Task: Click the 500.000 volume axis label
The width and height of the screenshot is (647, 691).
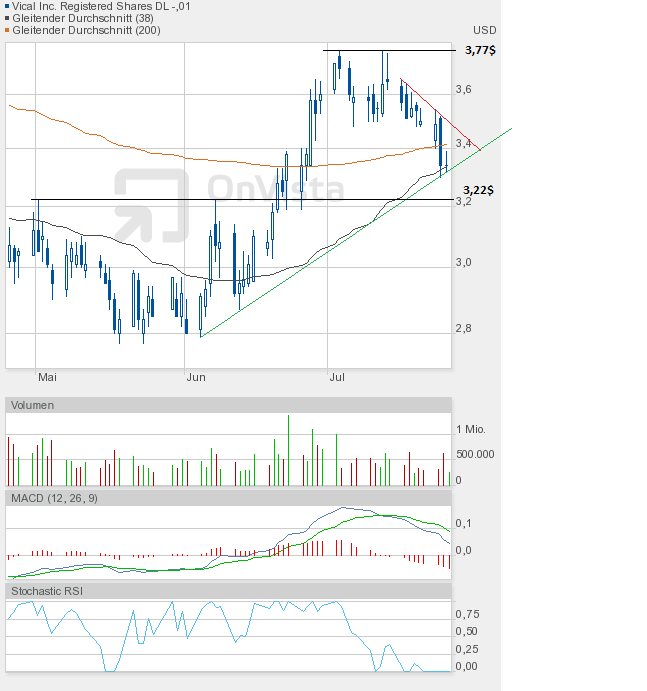Action: [x=475, y=454]
